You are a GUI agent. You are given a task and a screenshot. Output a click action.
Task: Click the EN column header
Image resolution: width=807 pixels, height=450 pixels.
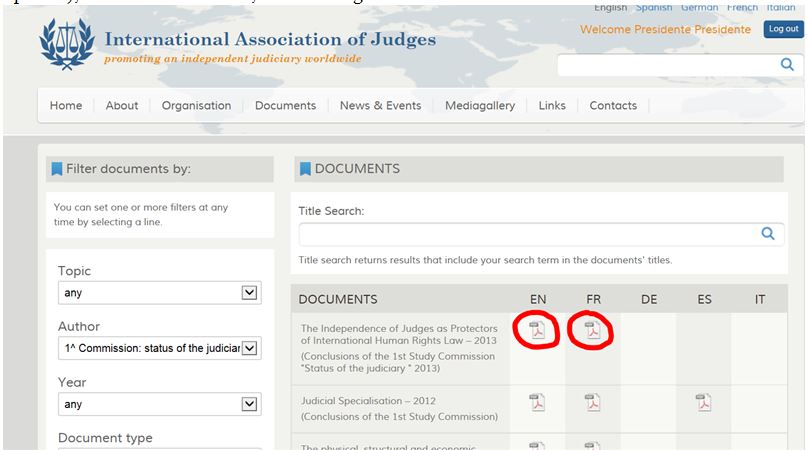(538, 299)
